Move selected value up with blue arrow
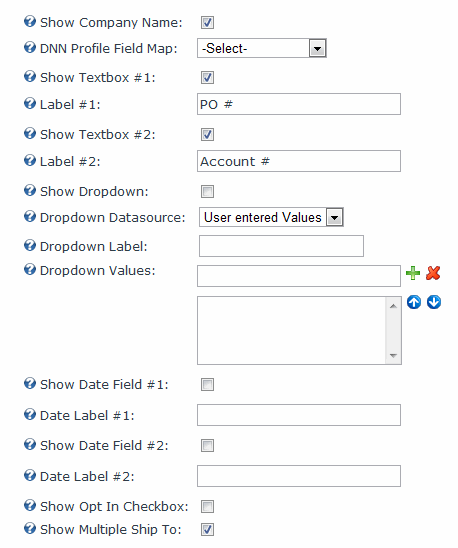Image resolution: width=458 pixels, height=548 pixels. [414, 302]
